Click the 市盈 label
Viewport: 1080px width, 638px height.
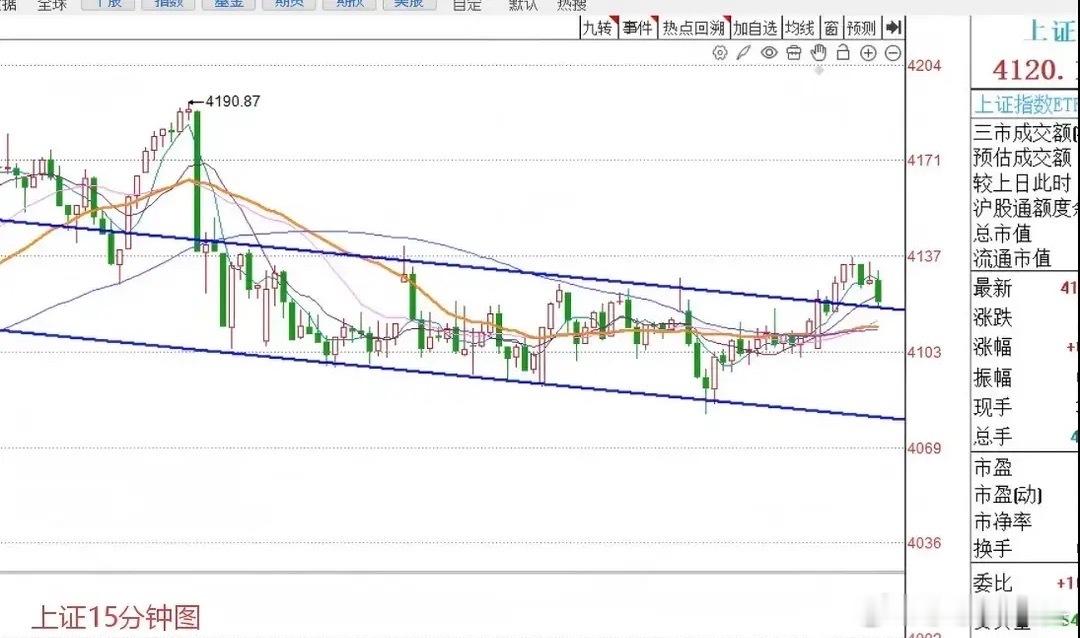(x=993, y=468)
